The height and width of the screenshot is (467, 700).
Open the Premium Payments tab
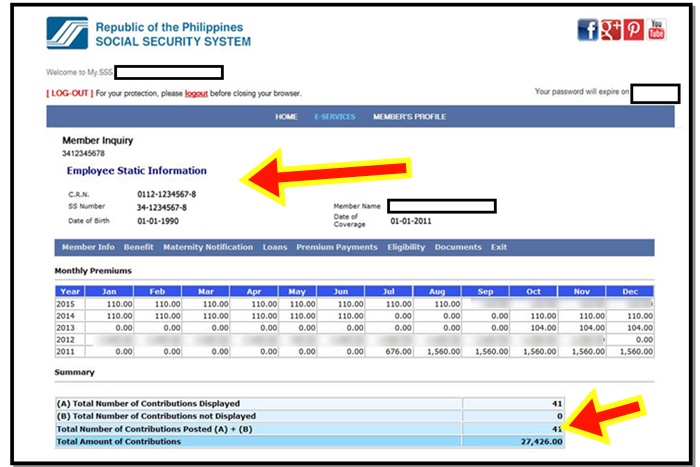point(337,247)
